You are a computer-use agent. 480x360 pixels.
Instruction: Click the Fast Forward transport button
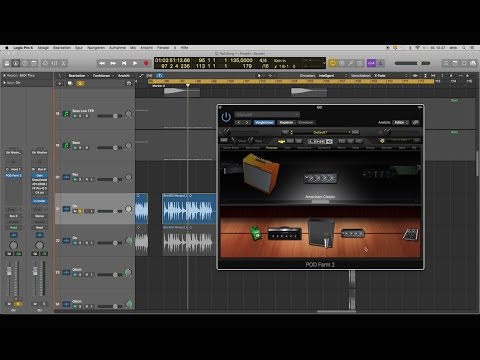point(113,63)
